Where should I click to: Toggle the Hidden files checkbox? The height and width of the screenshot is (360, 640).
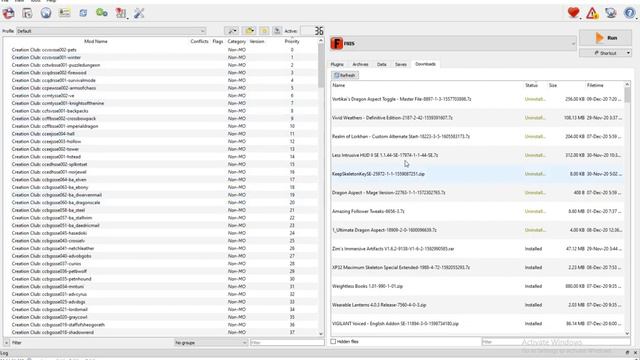(333, 341)
